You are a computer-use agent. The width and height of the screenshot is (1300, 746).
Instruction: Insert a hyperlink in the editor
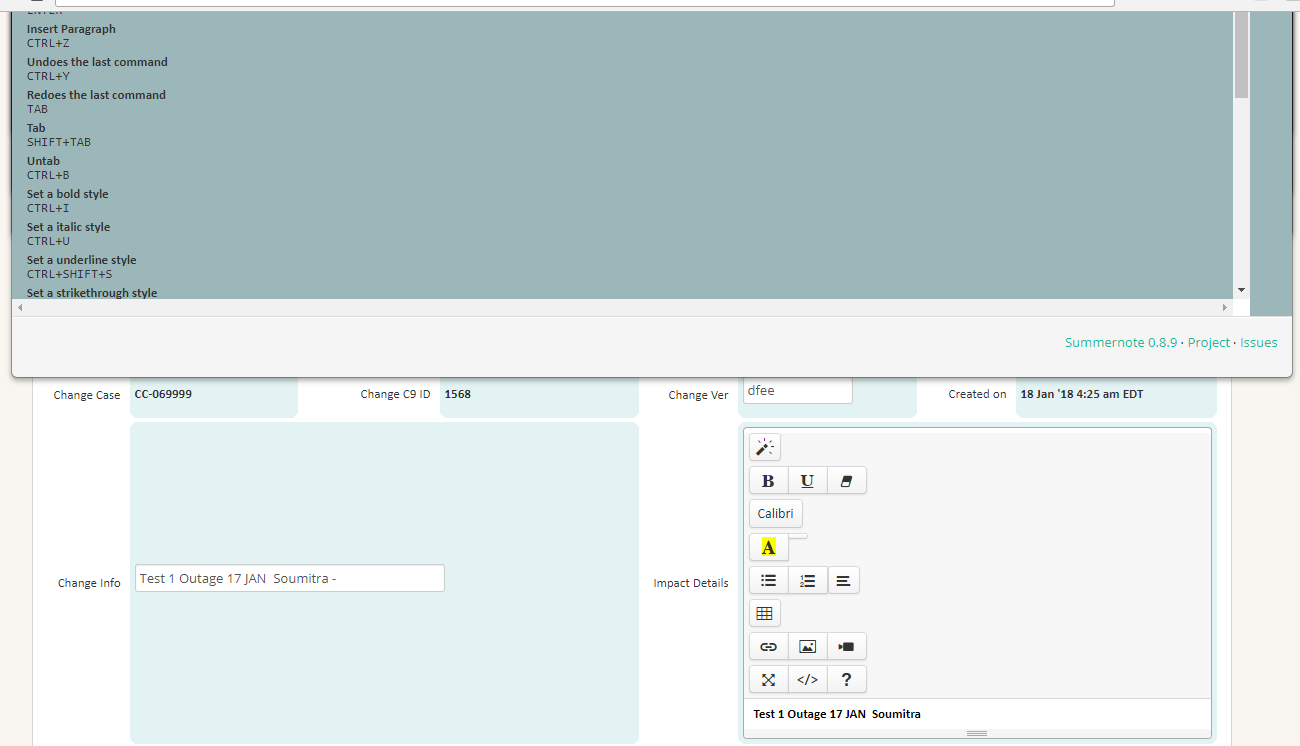tap(768, 646)
